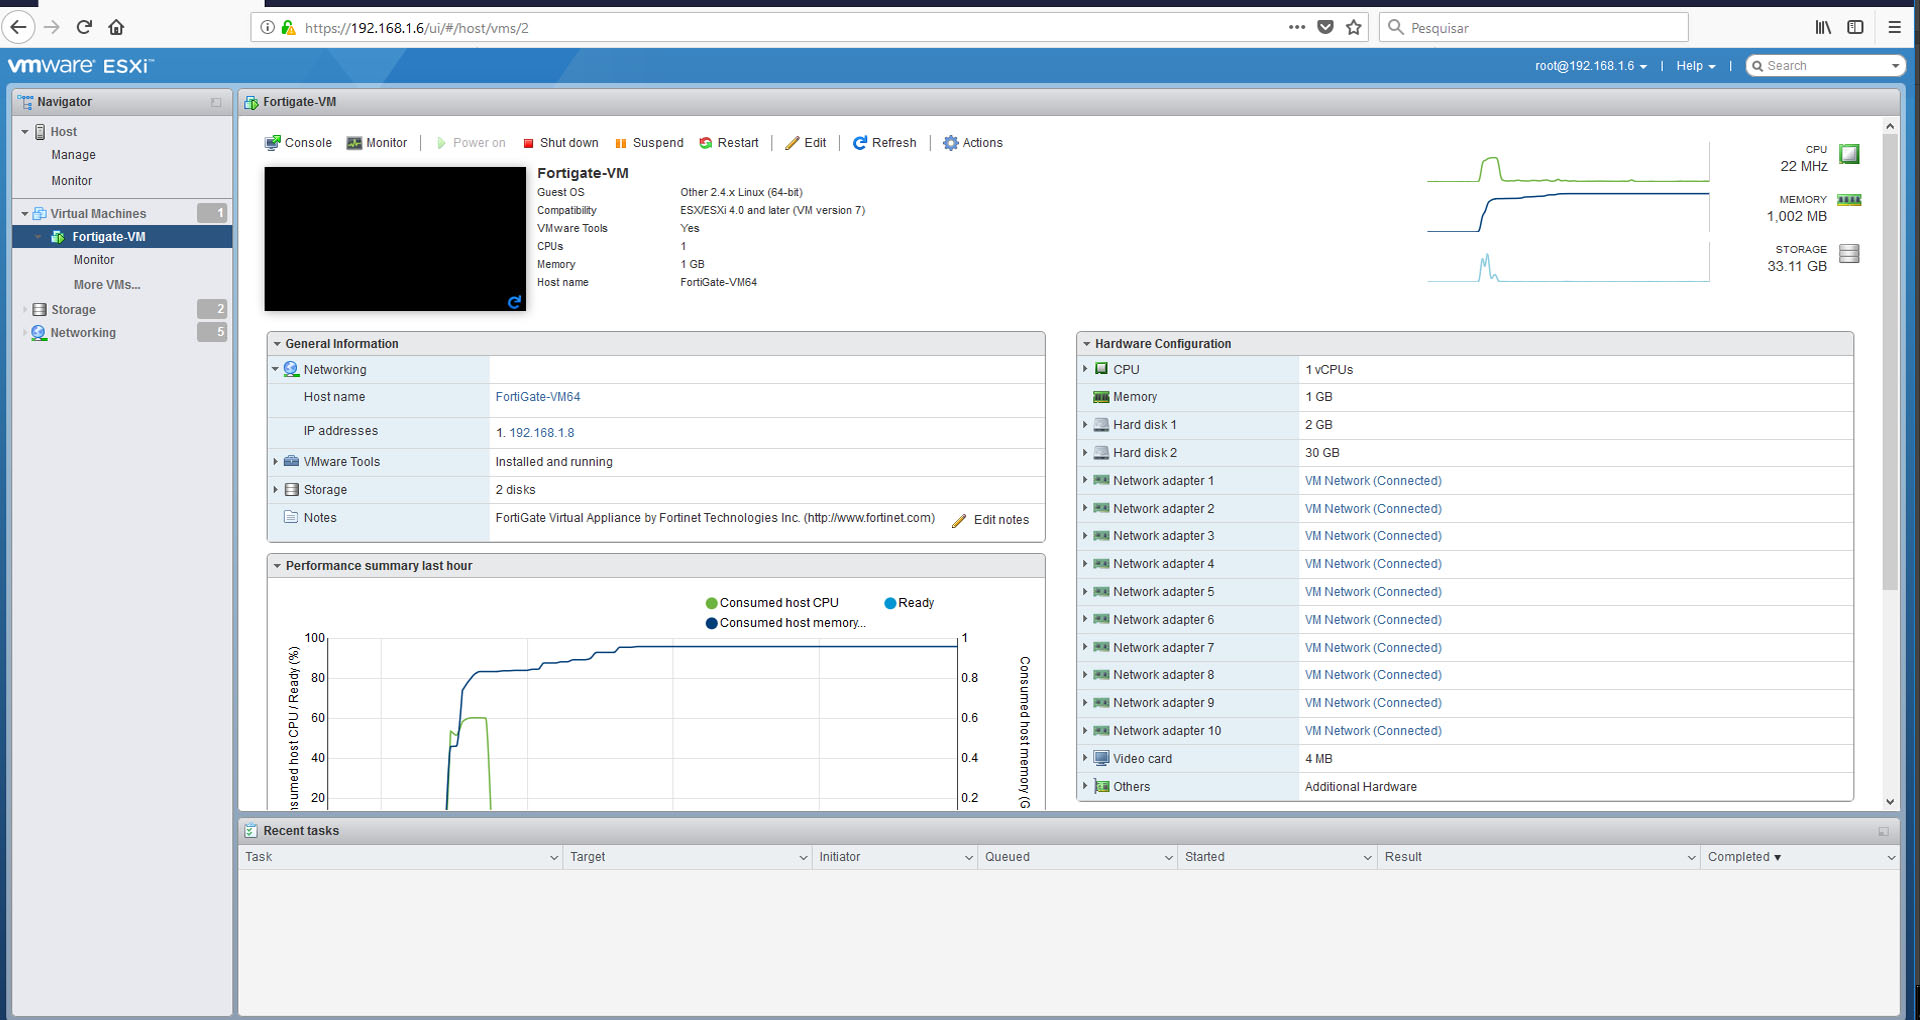This screenshot has height=1020, width=1920.
Task: Expand the Video card row
Action: tap(1084, 758)
